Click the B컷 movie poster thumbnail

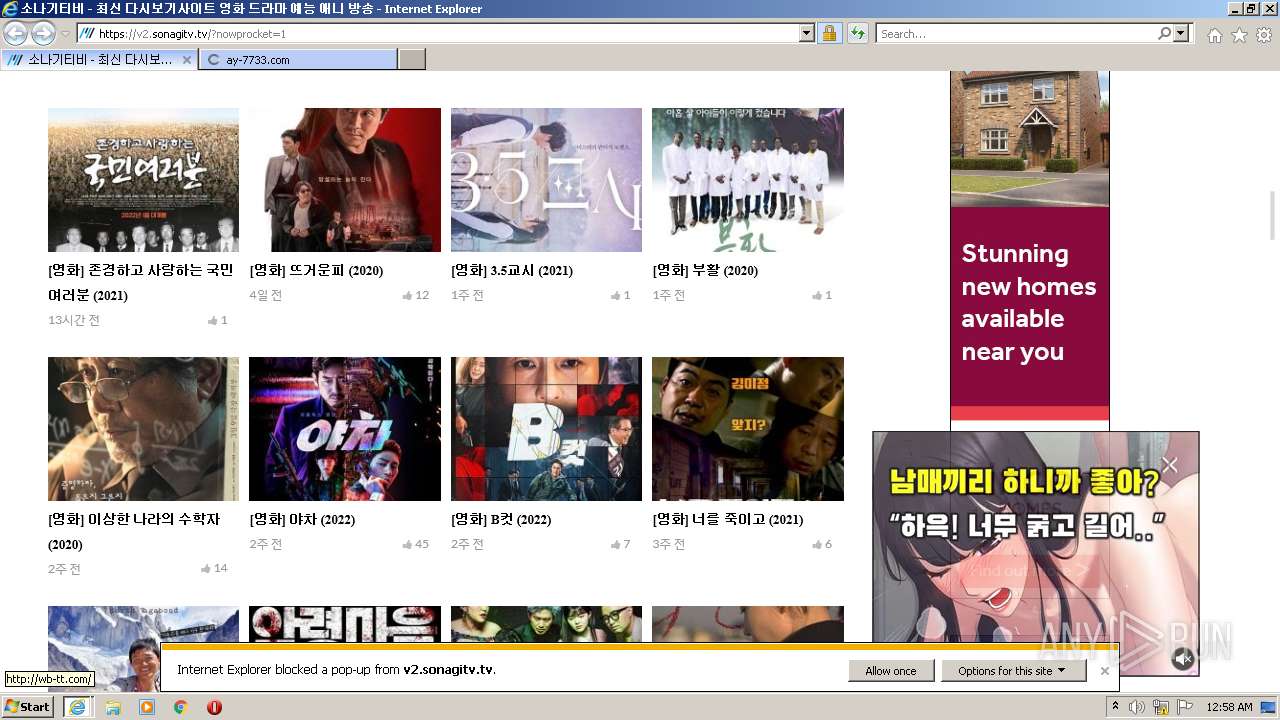coord(546,429)
